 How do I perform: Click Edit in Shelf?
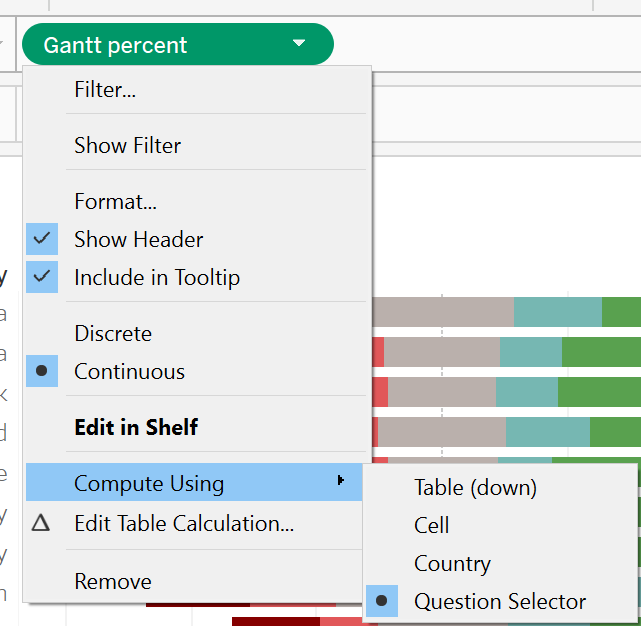tap(136, 428)
